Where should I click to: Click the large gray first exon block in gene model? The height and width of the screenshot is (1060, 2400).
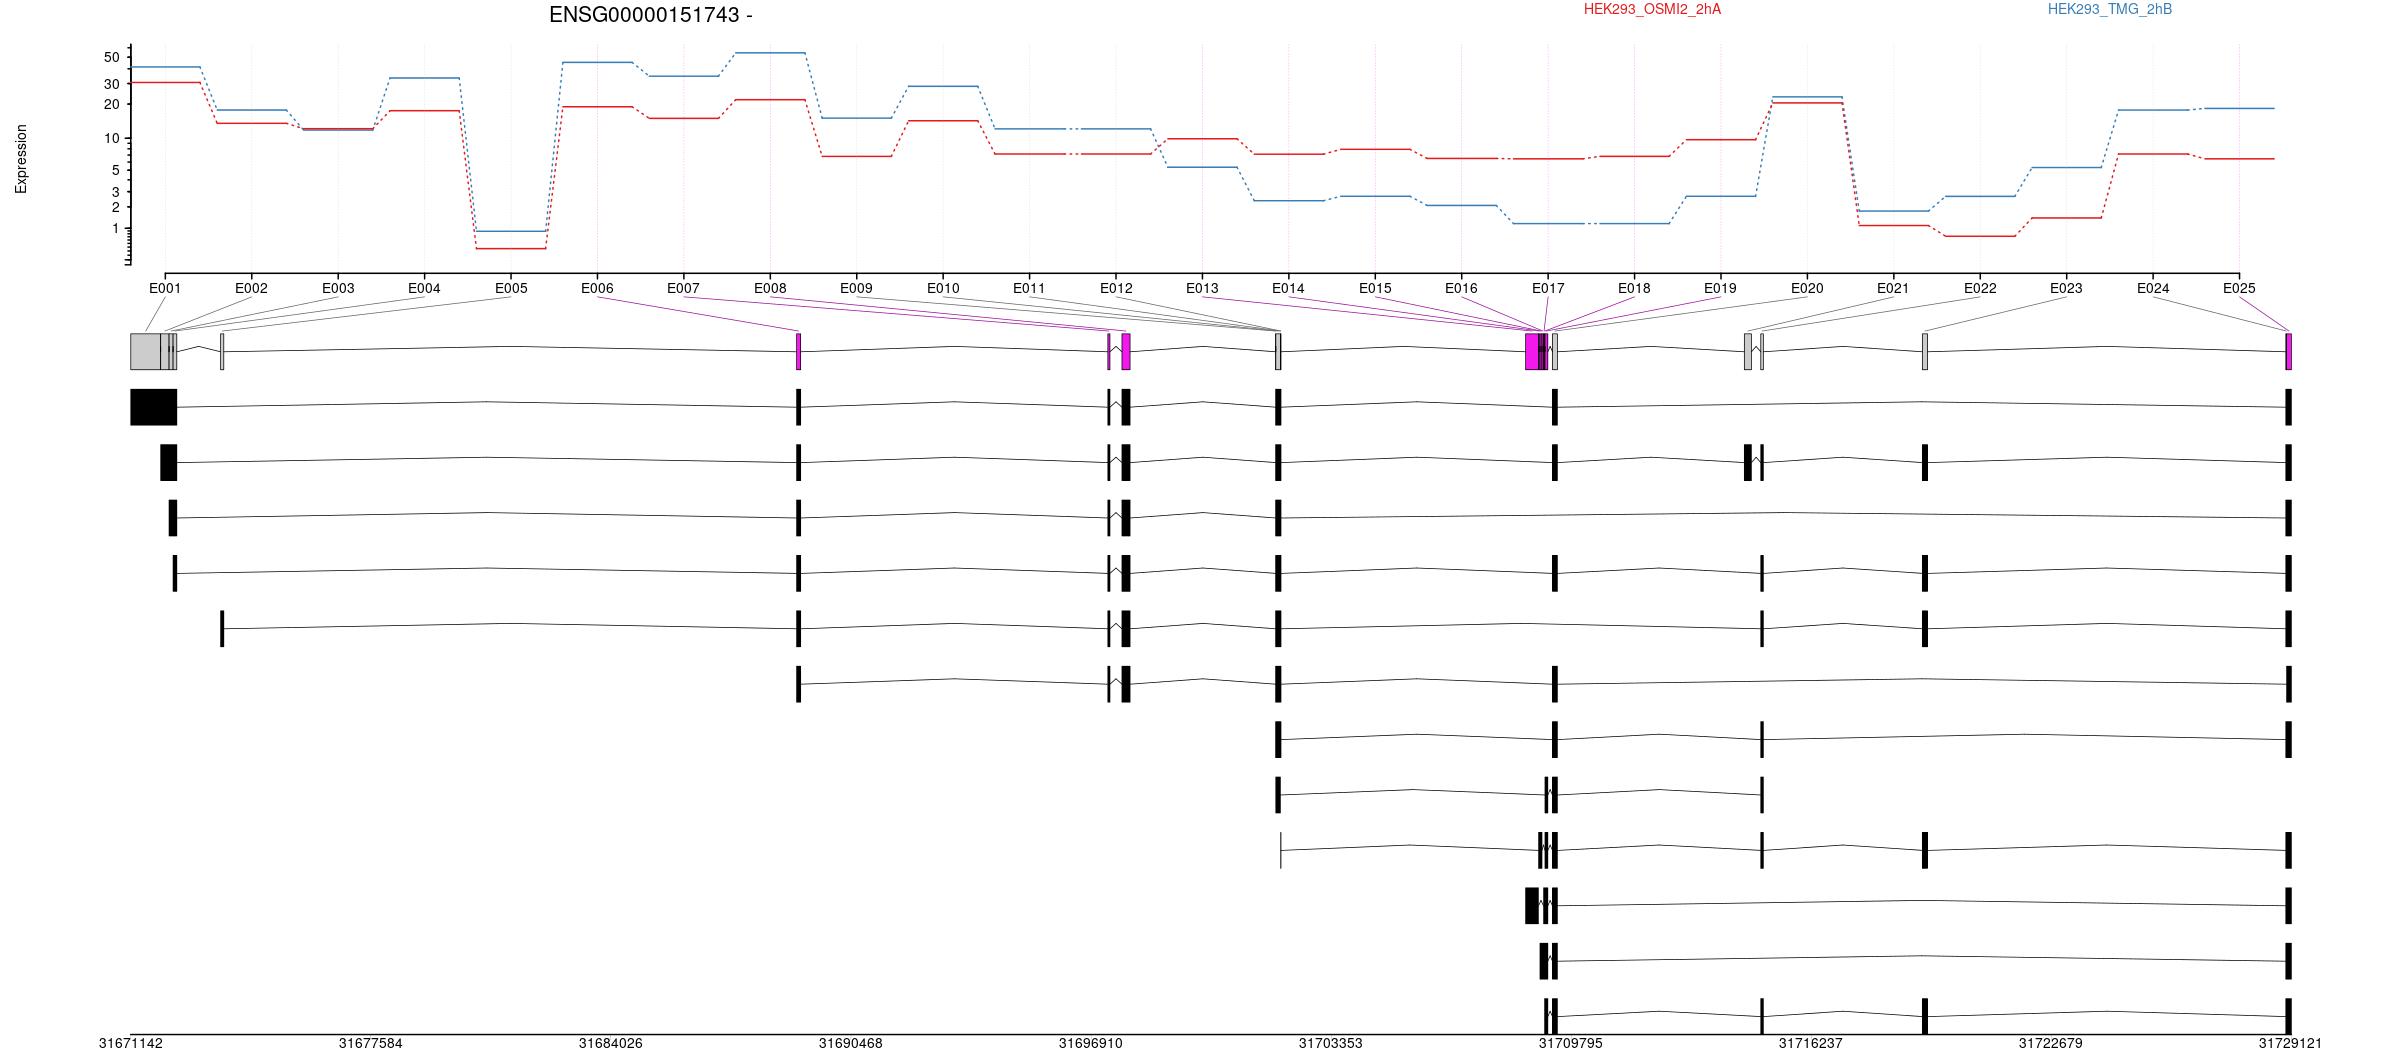(x=146, y=351)
